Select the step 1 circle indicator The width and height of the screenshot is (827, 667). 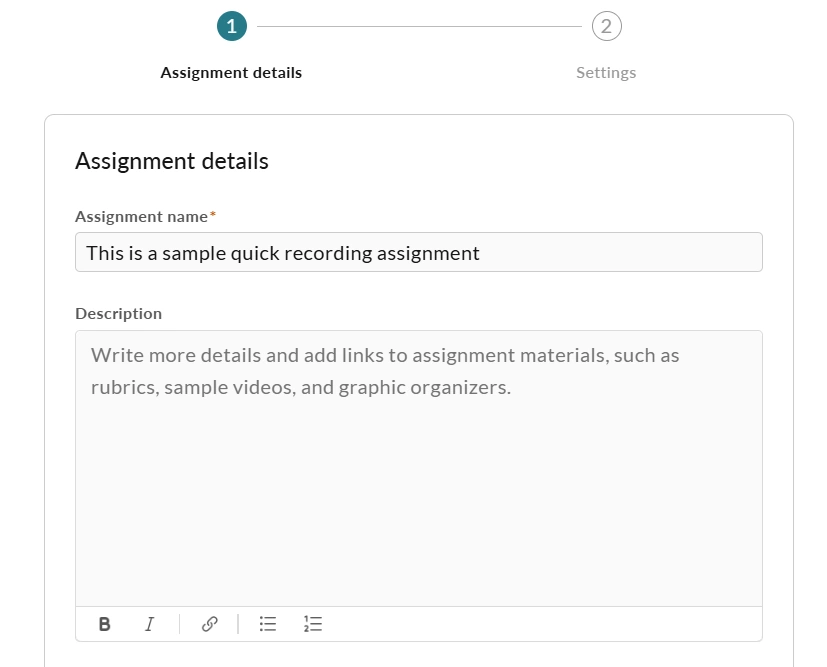coord(232,26)
